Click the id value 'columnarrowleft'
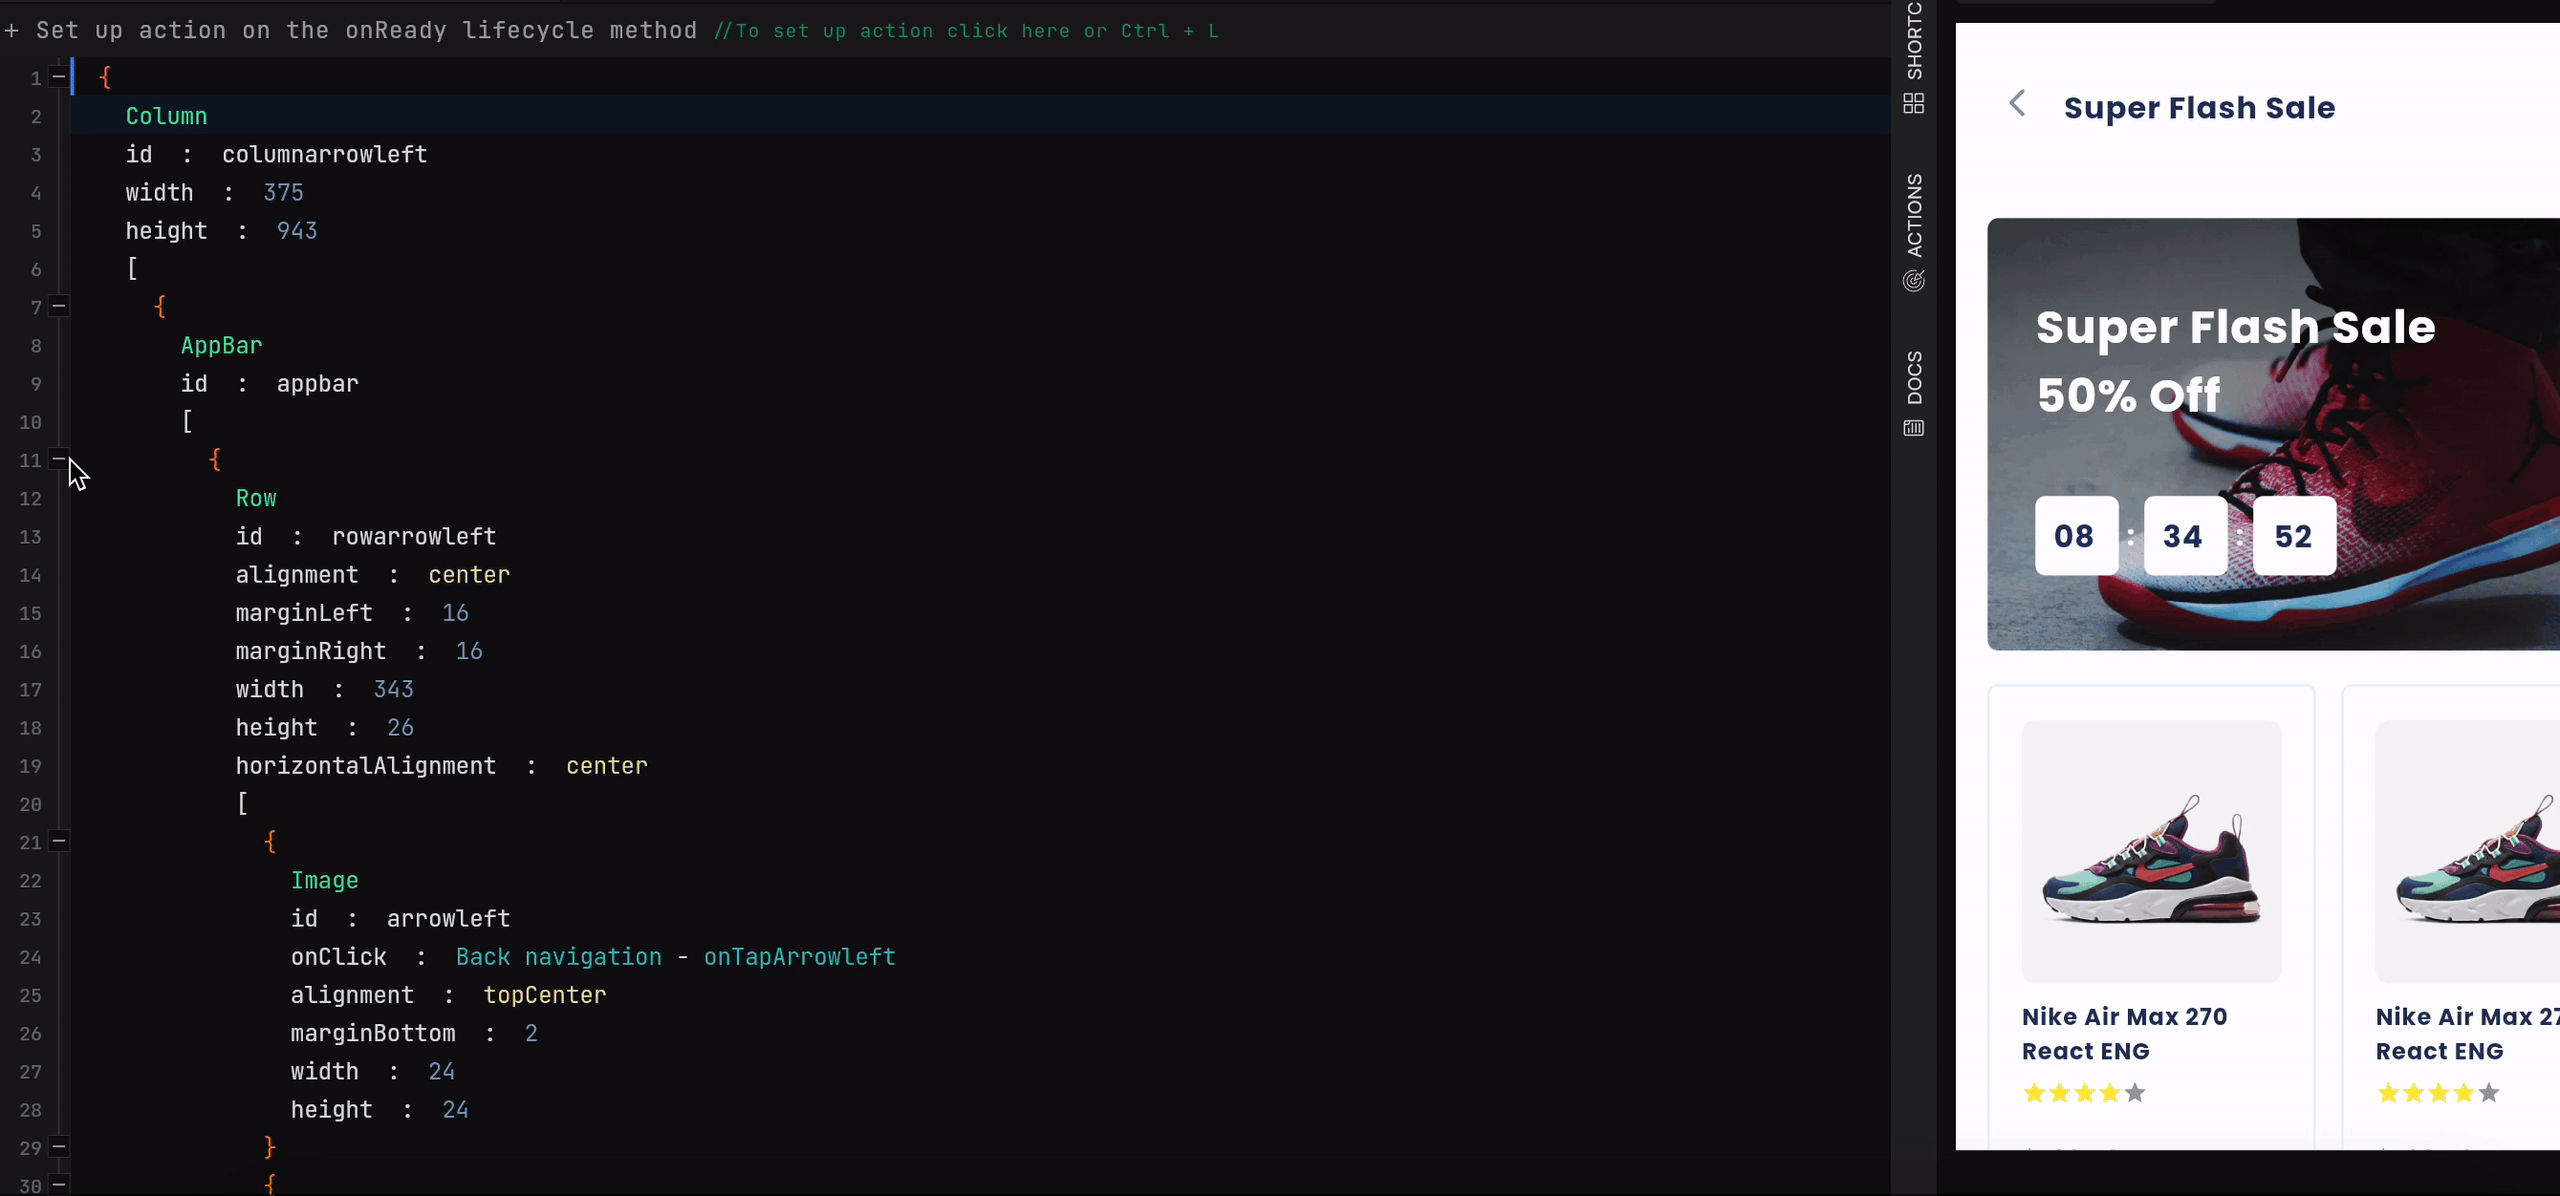The image size is (2560, 1196). point(324,154)
